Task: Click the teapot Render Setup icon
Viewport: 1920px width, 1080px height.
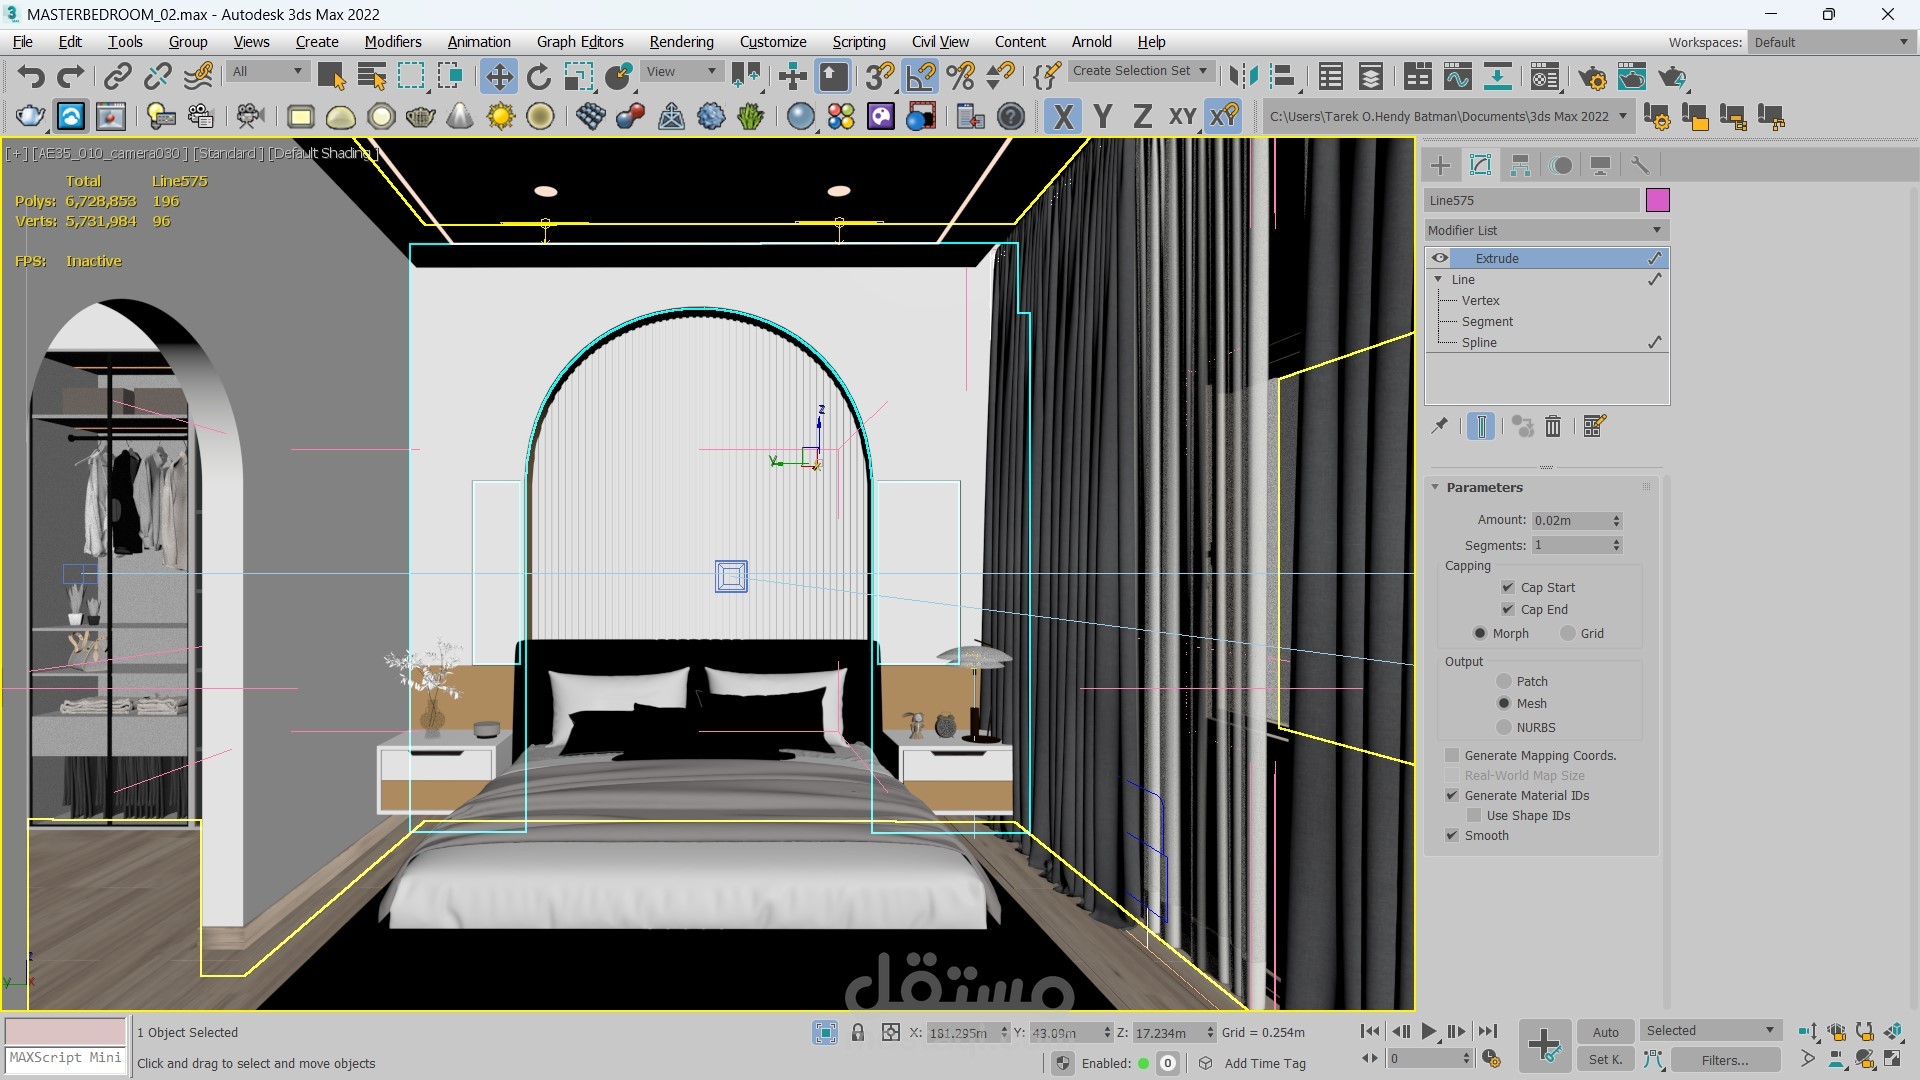Action: pyautogui.click(x=1591, y=77)
